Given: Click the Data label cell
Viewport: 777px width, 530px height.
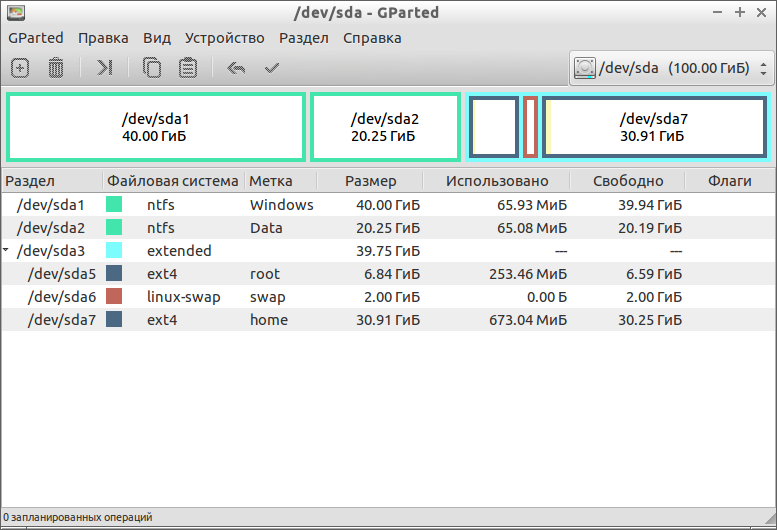Looking at the screenshot, I should click(266, 228).
